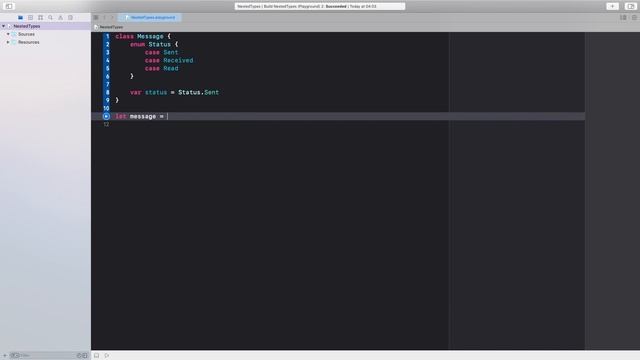
Task: Select the Sources folder row
Action: 45,34
